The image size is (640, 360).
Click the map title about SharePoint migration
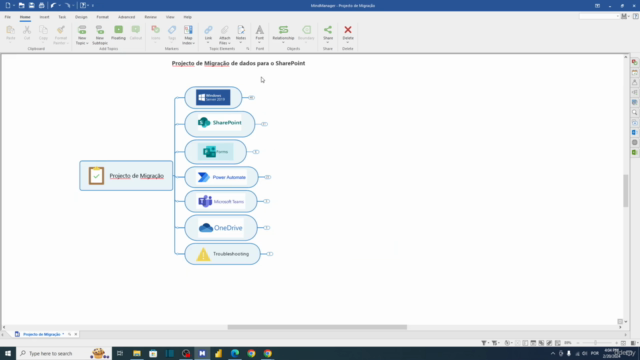238,63
